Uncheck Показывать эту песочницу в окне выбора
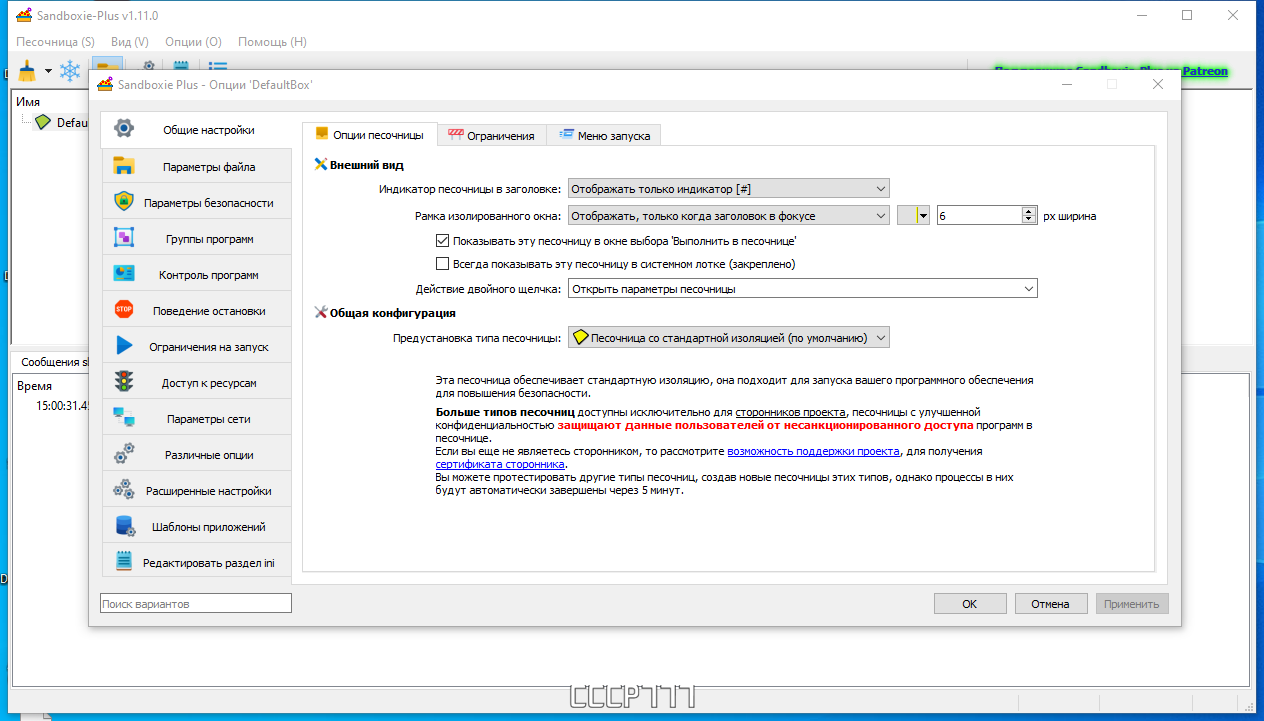This screenshot has width=1264, height=721. (x=442, y=241)
